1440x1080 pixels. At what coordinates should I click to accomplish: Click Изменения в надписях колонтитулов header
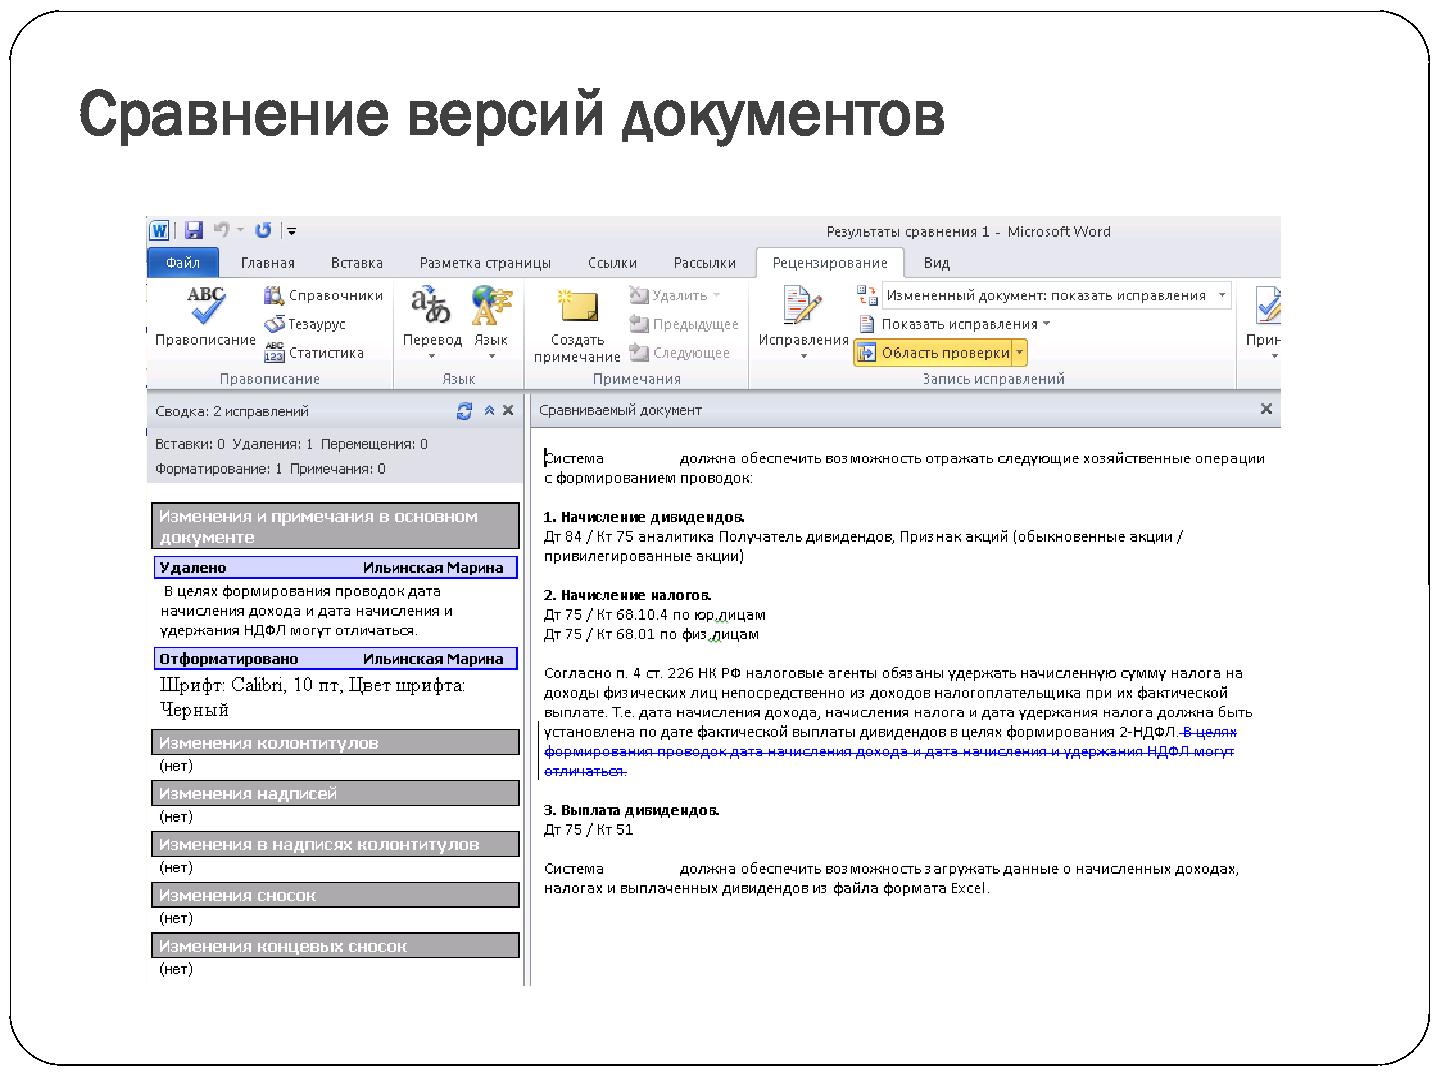click(336, 844)
